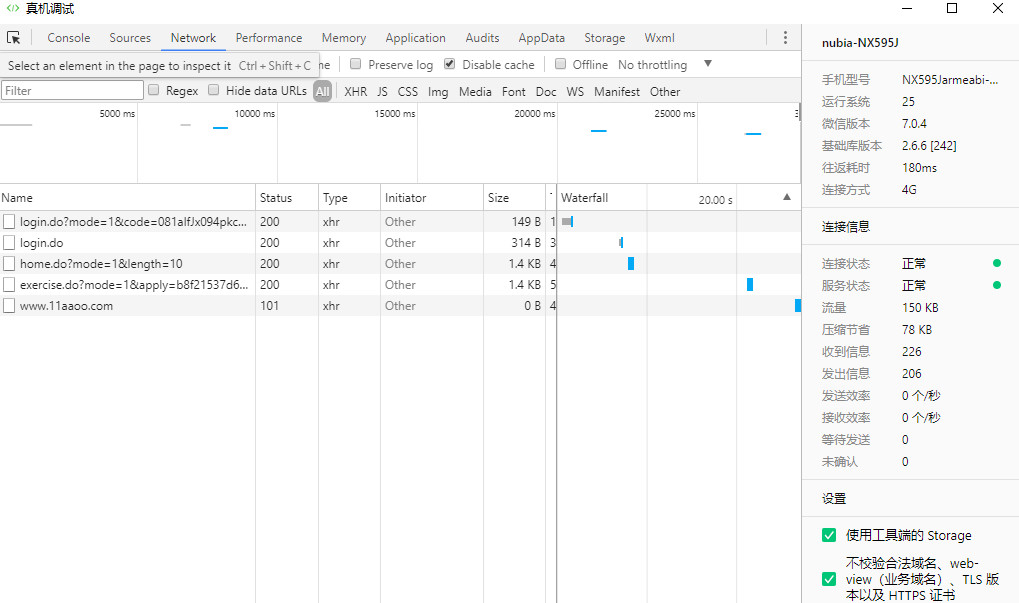
Task: Sort by the Size column header
Action: [x=514, y=198]
